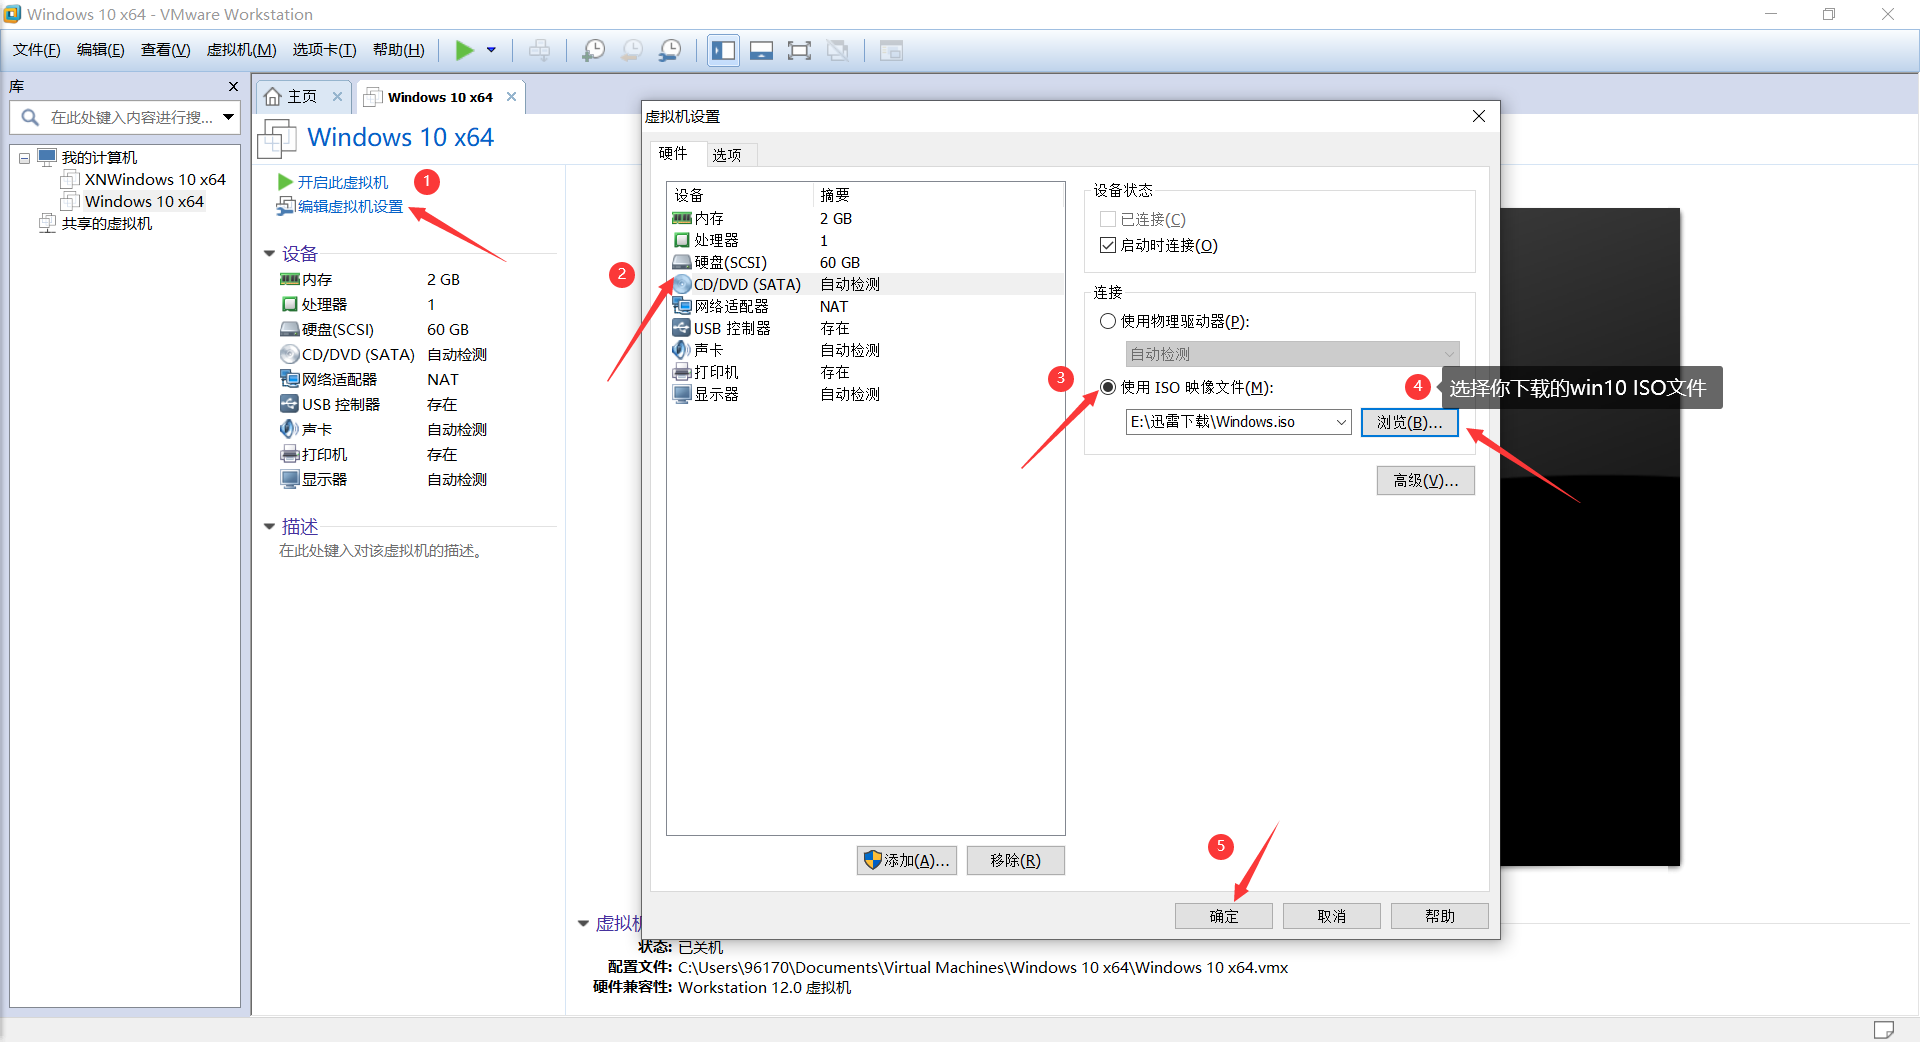Click the console view icon at toolbar end
Image resolution: width=1920 pixels, height=1042 pixels.
point(891,50)
